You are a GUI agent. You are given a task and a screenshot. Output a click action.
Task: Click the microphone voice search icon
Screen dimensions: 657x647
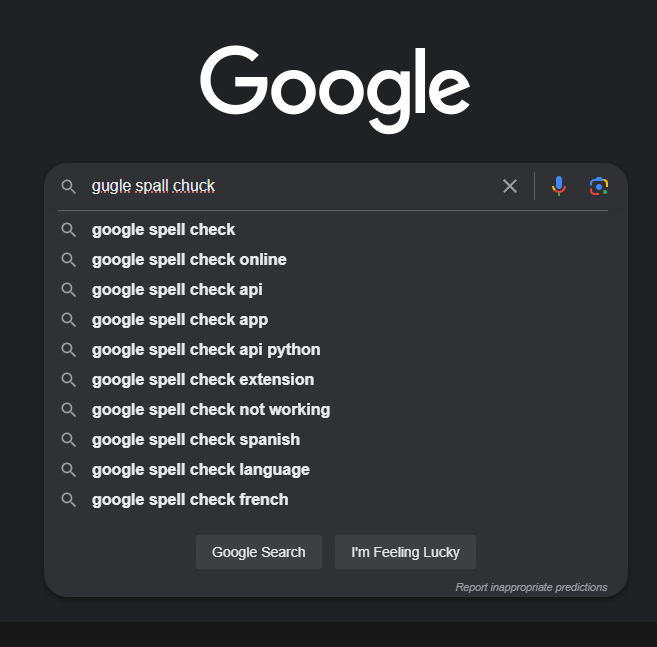point(559,186)
